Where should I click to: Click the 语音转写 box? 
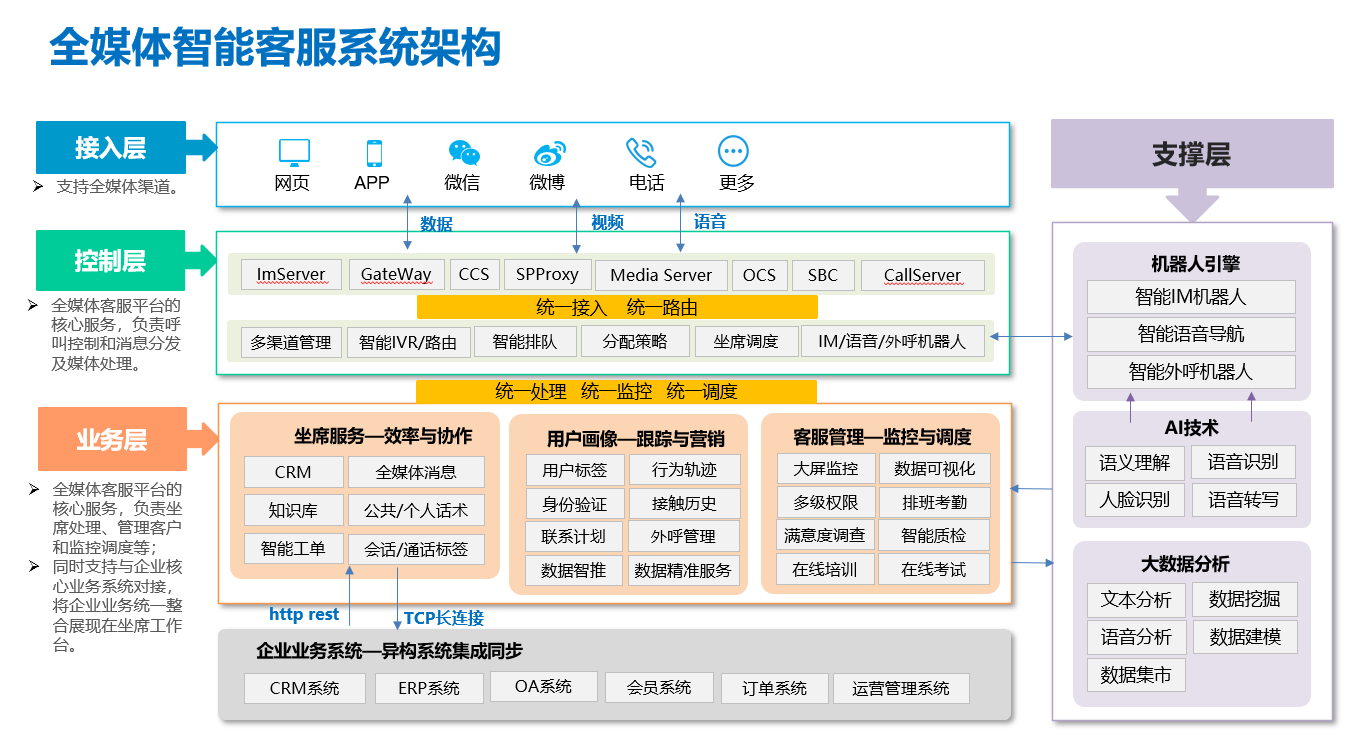[x=1243, y=499]
